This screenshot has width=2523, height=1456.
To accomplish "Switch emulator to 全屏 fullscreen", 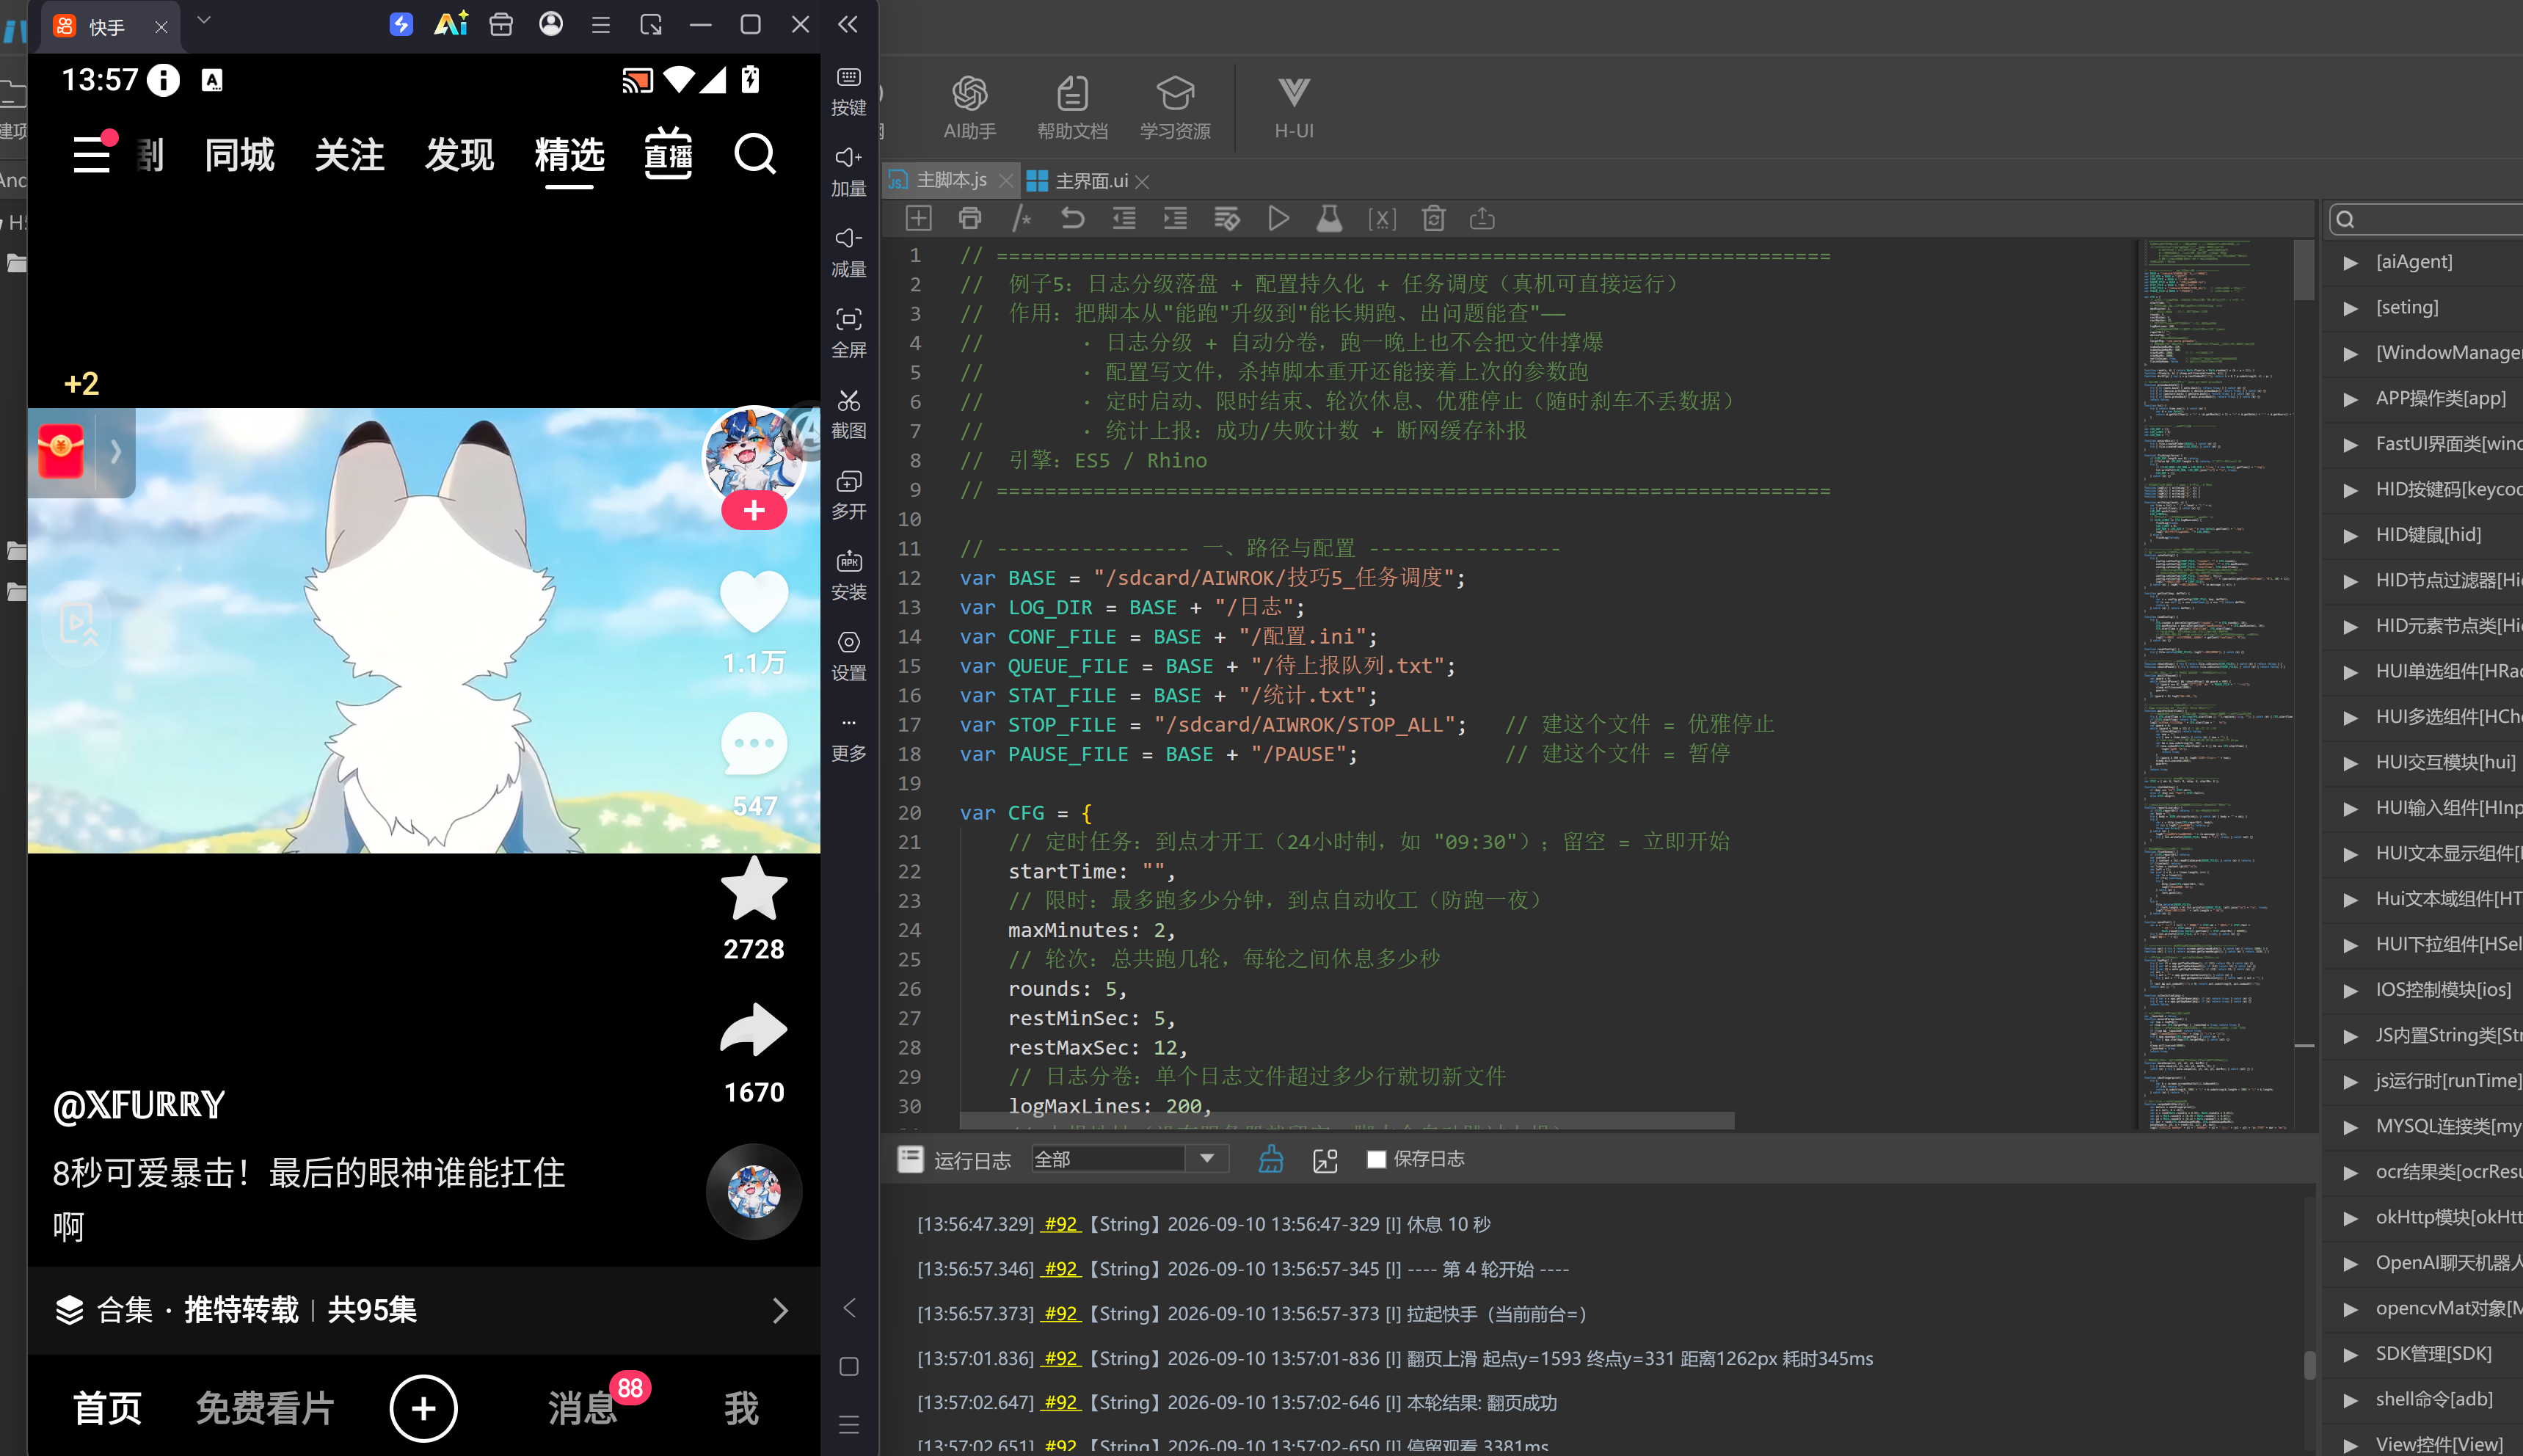I will 848,334.
